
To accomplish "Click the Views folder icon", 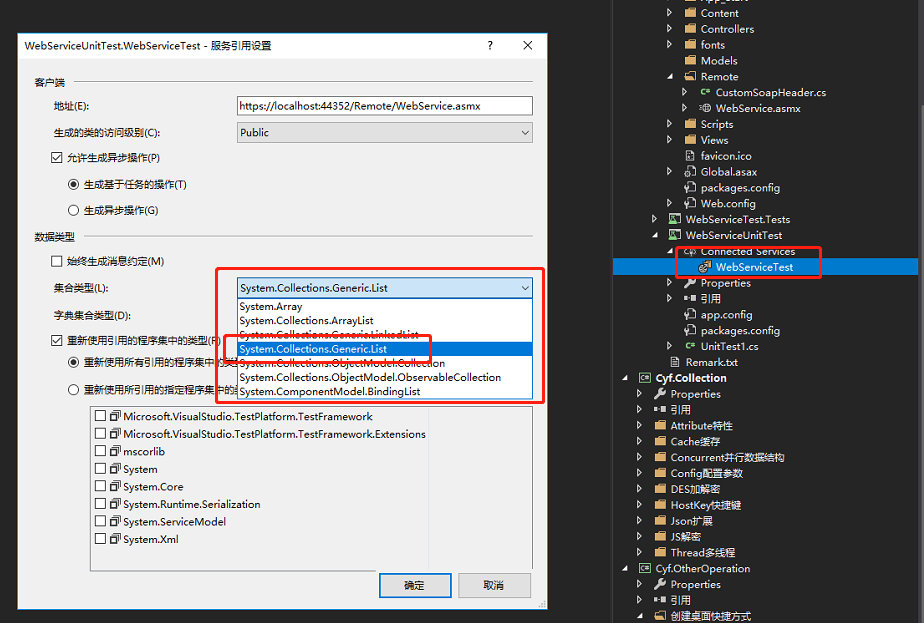I will tap(690, 140).
